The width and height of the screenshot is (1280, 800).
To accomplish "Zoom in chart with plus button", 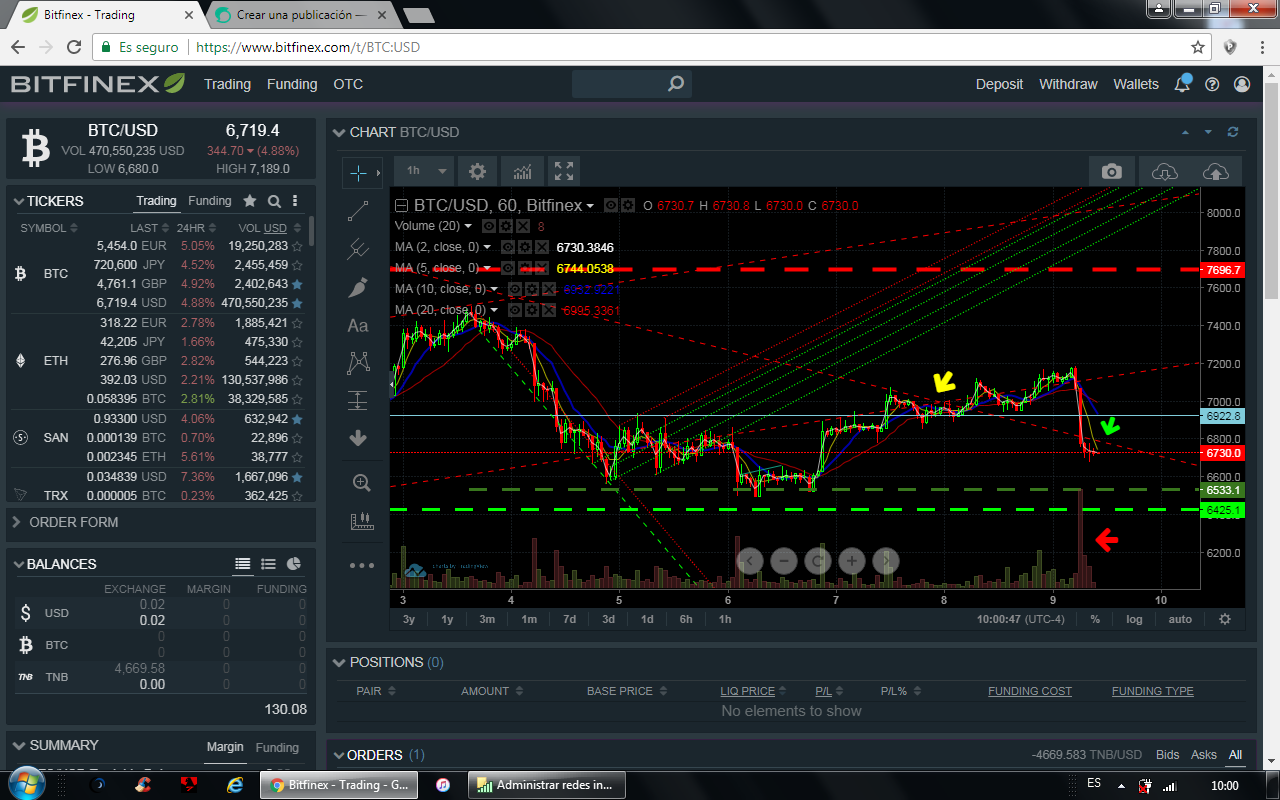I will coord(852,561).
